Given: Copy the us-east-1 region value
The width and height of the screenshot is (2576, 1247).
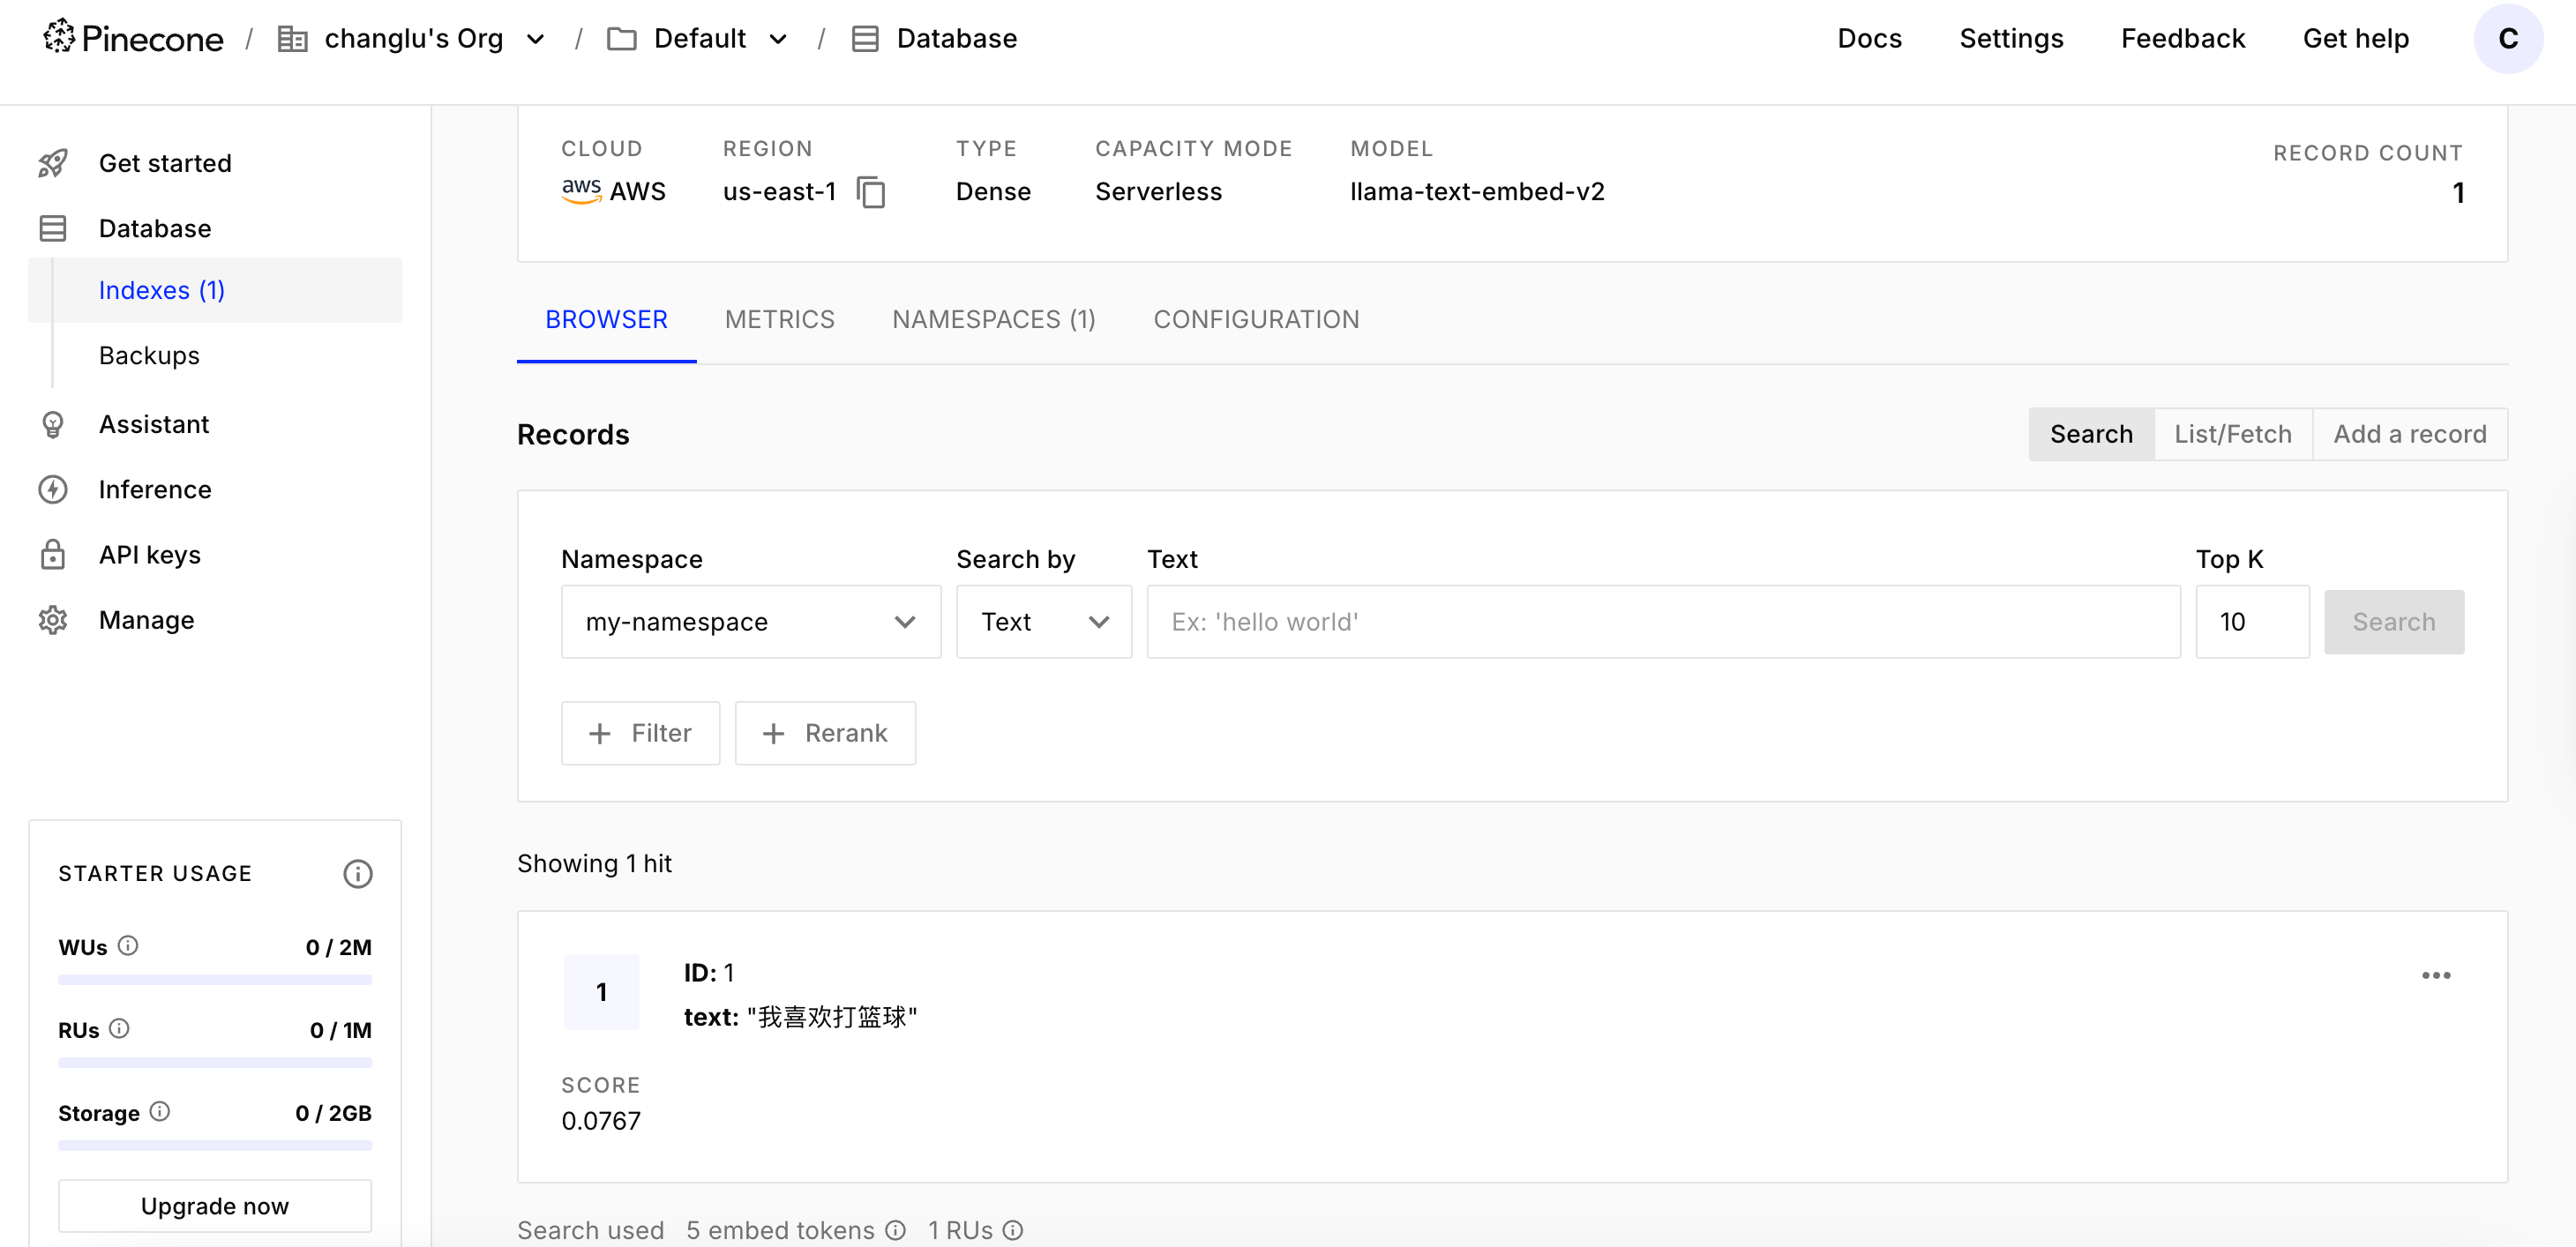Looking at the screenshot, I should coord(871,192).
